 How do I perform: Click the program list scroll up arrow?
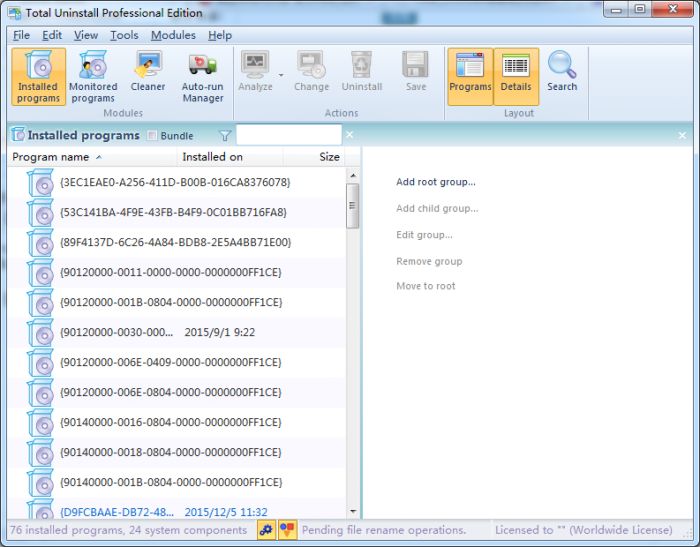353,175
